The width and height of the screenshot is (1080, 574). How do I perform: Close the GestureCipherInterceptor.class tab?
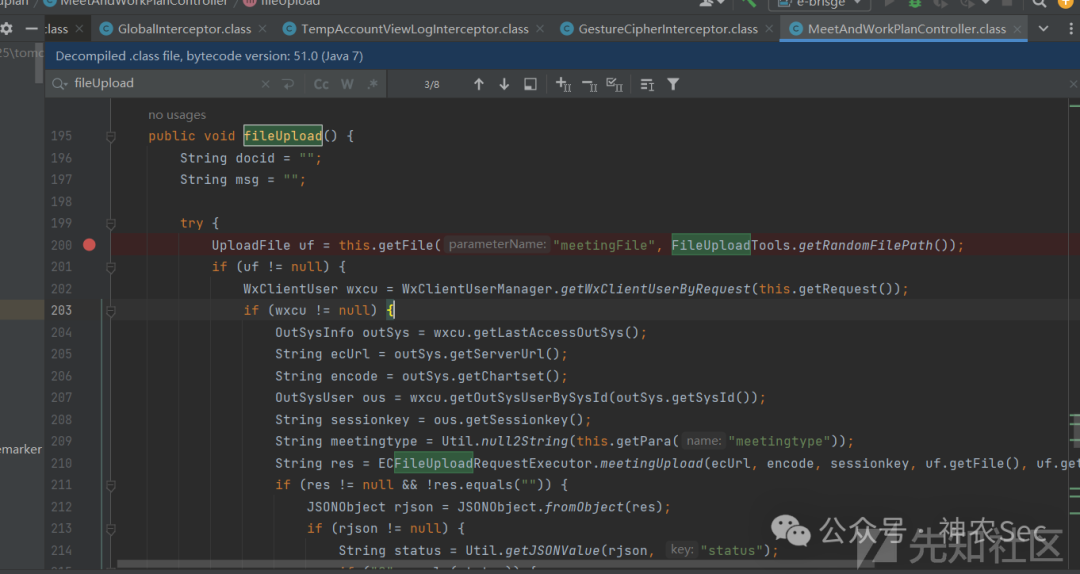(x=769, y=29)
